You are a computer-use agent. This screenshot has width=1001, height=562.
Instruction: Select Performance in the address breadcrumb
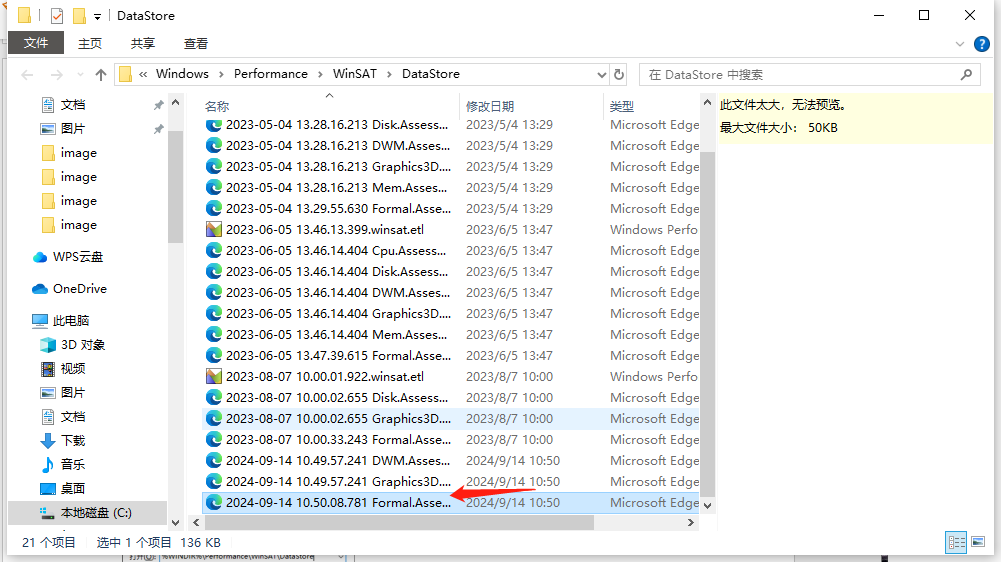click(x=271, y=74)
